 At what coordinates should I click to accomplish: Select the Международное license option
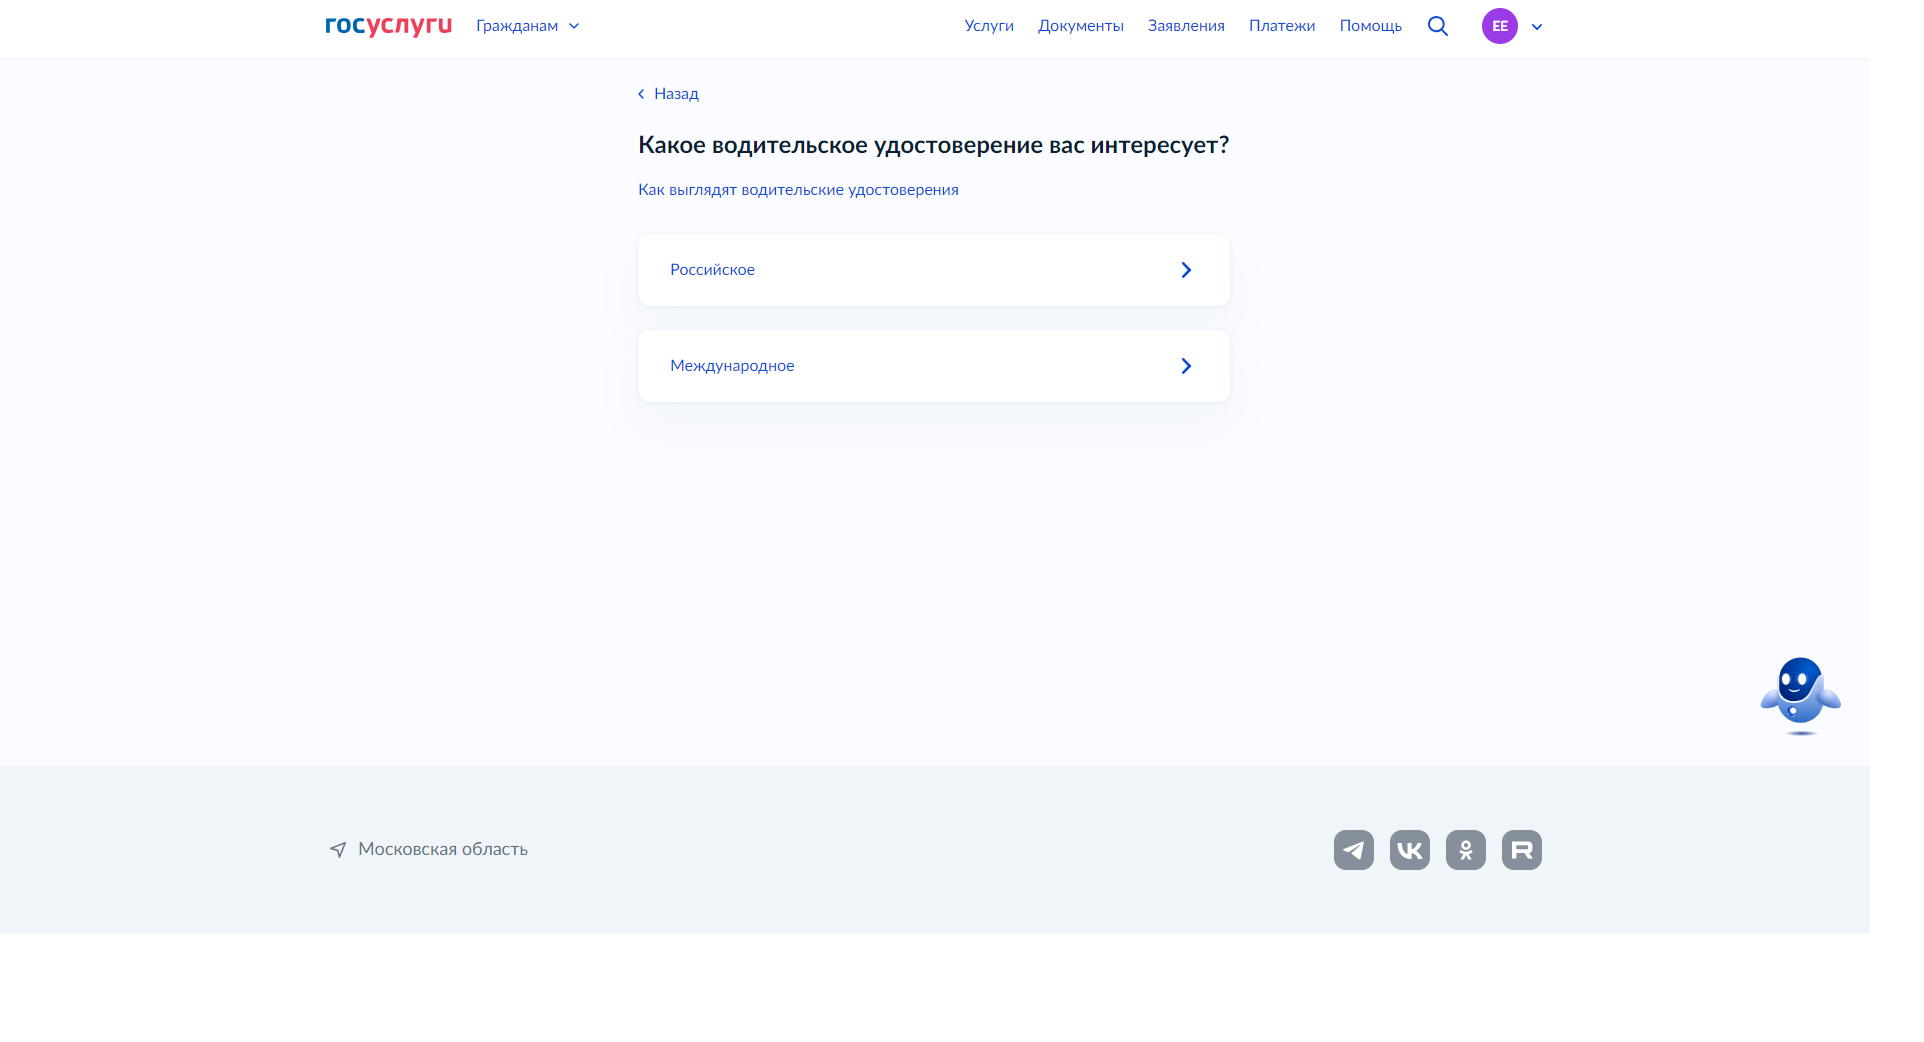click(x=732, y=365)
